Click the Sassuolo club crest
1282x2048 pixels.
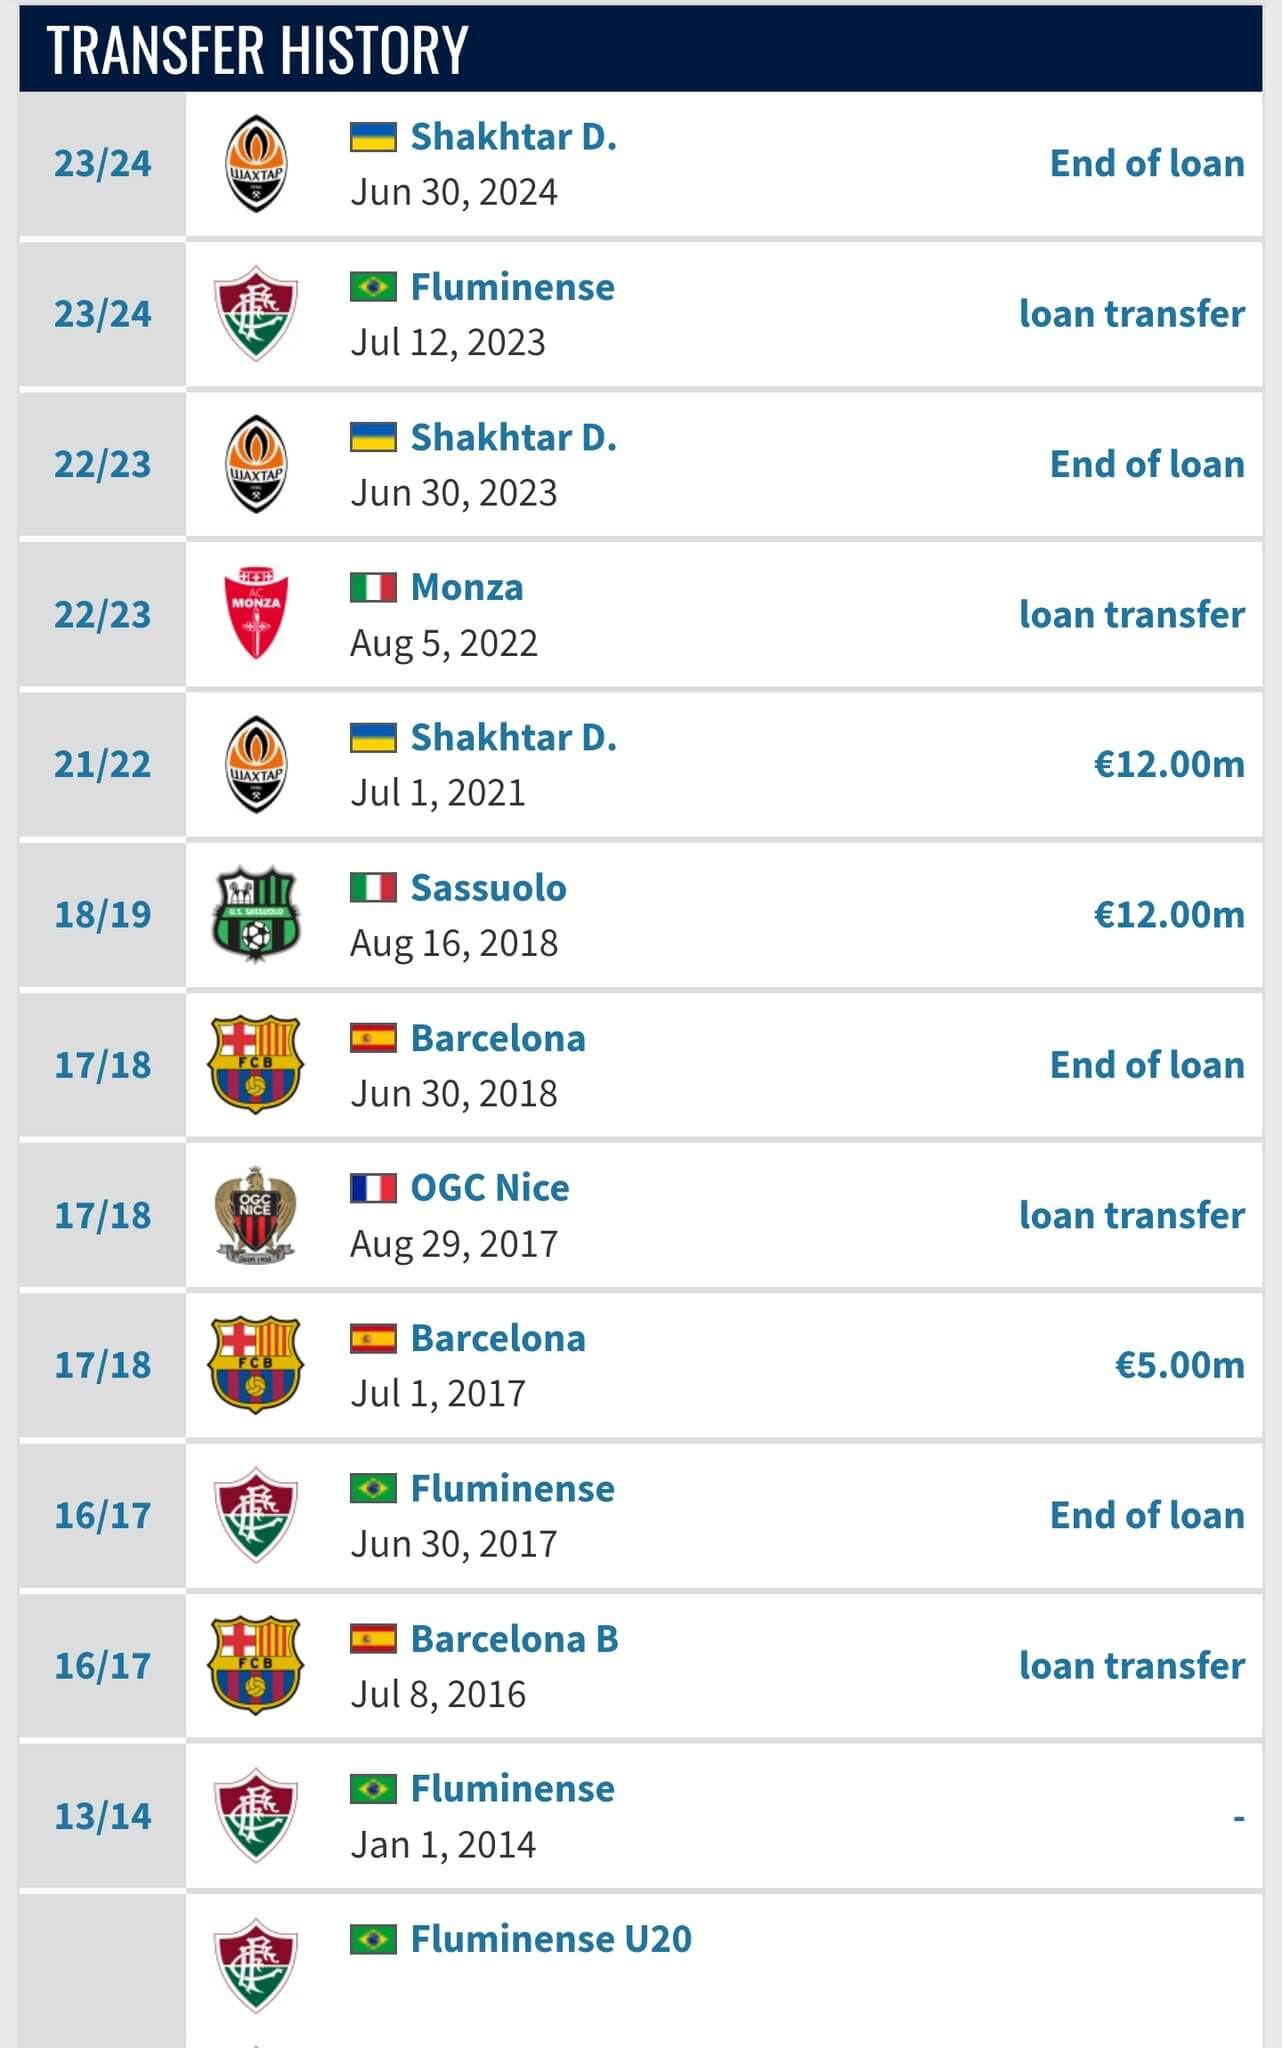(256, 914)
